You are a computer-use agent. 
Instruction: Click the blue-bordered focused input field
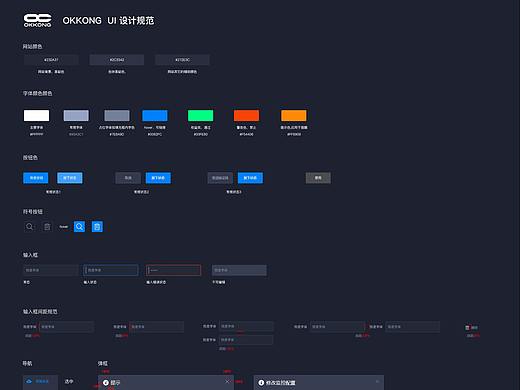click(111, 270)
